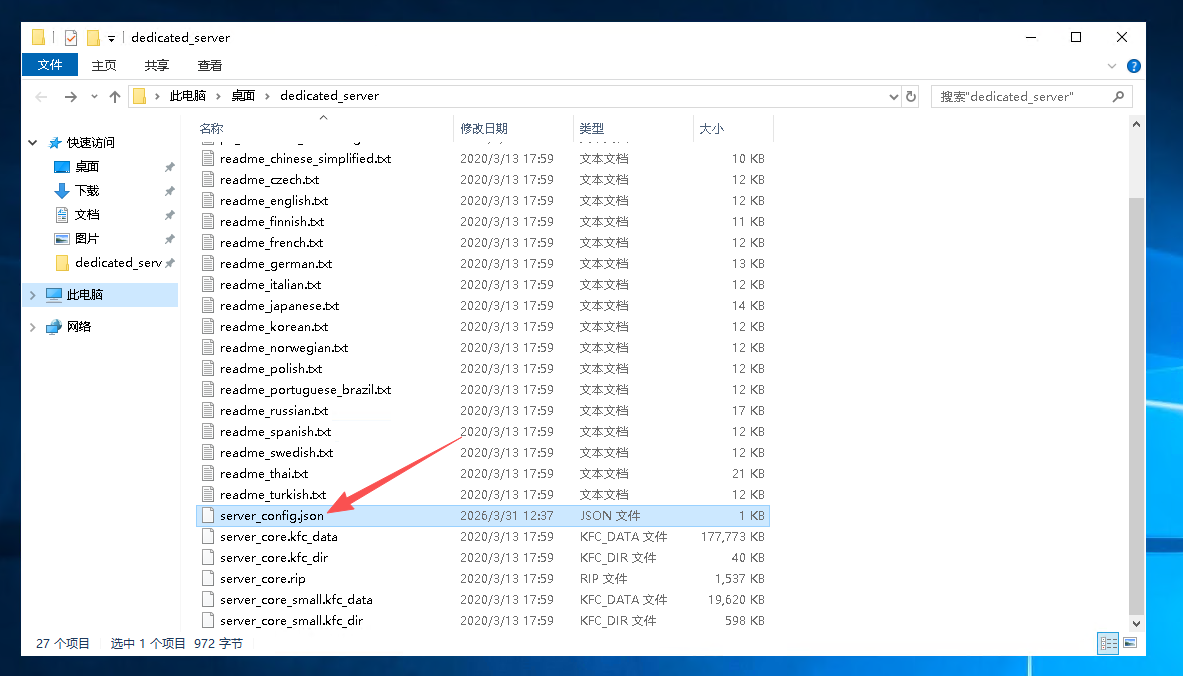Click the Refresh button in address bar
The width and height of the screenshot is (1183, 676).
(x=910, y=97)
